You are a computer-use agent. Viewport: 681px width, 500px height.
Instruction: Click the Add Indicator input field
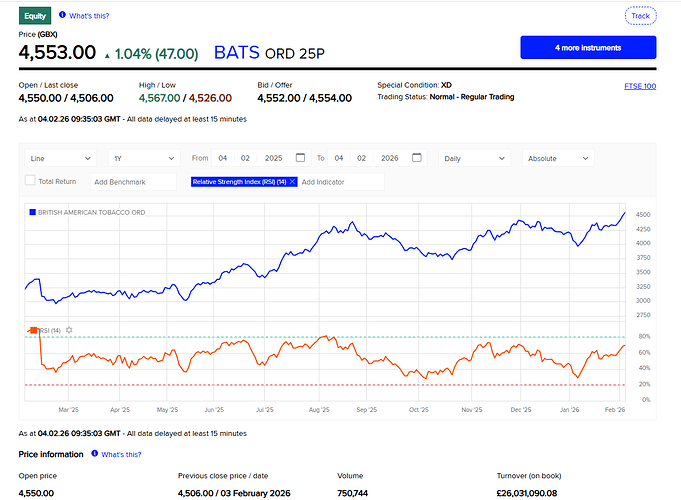[x=340, y=182]
